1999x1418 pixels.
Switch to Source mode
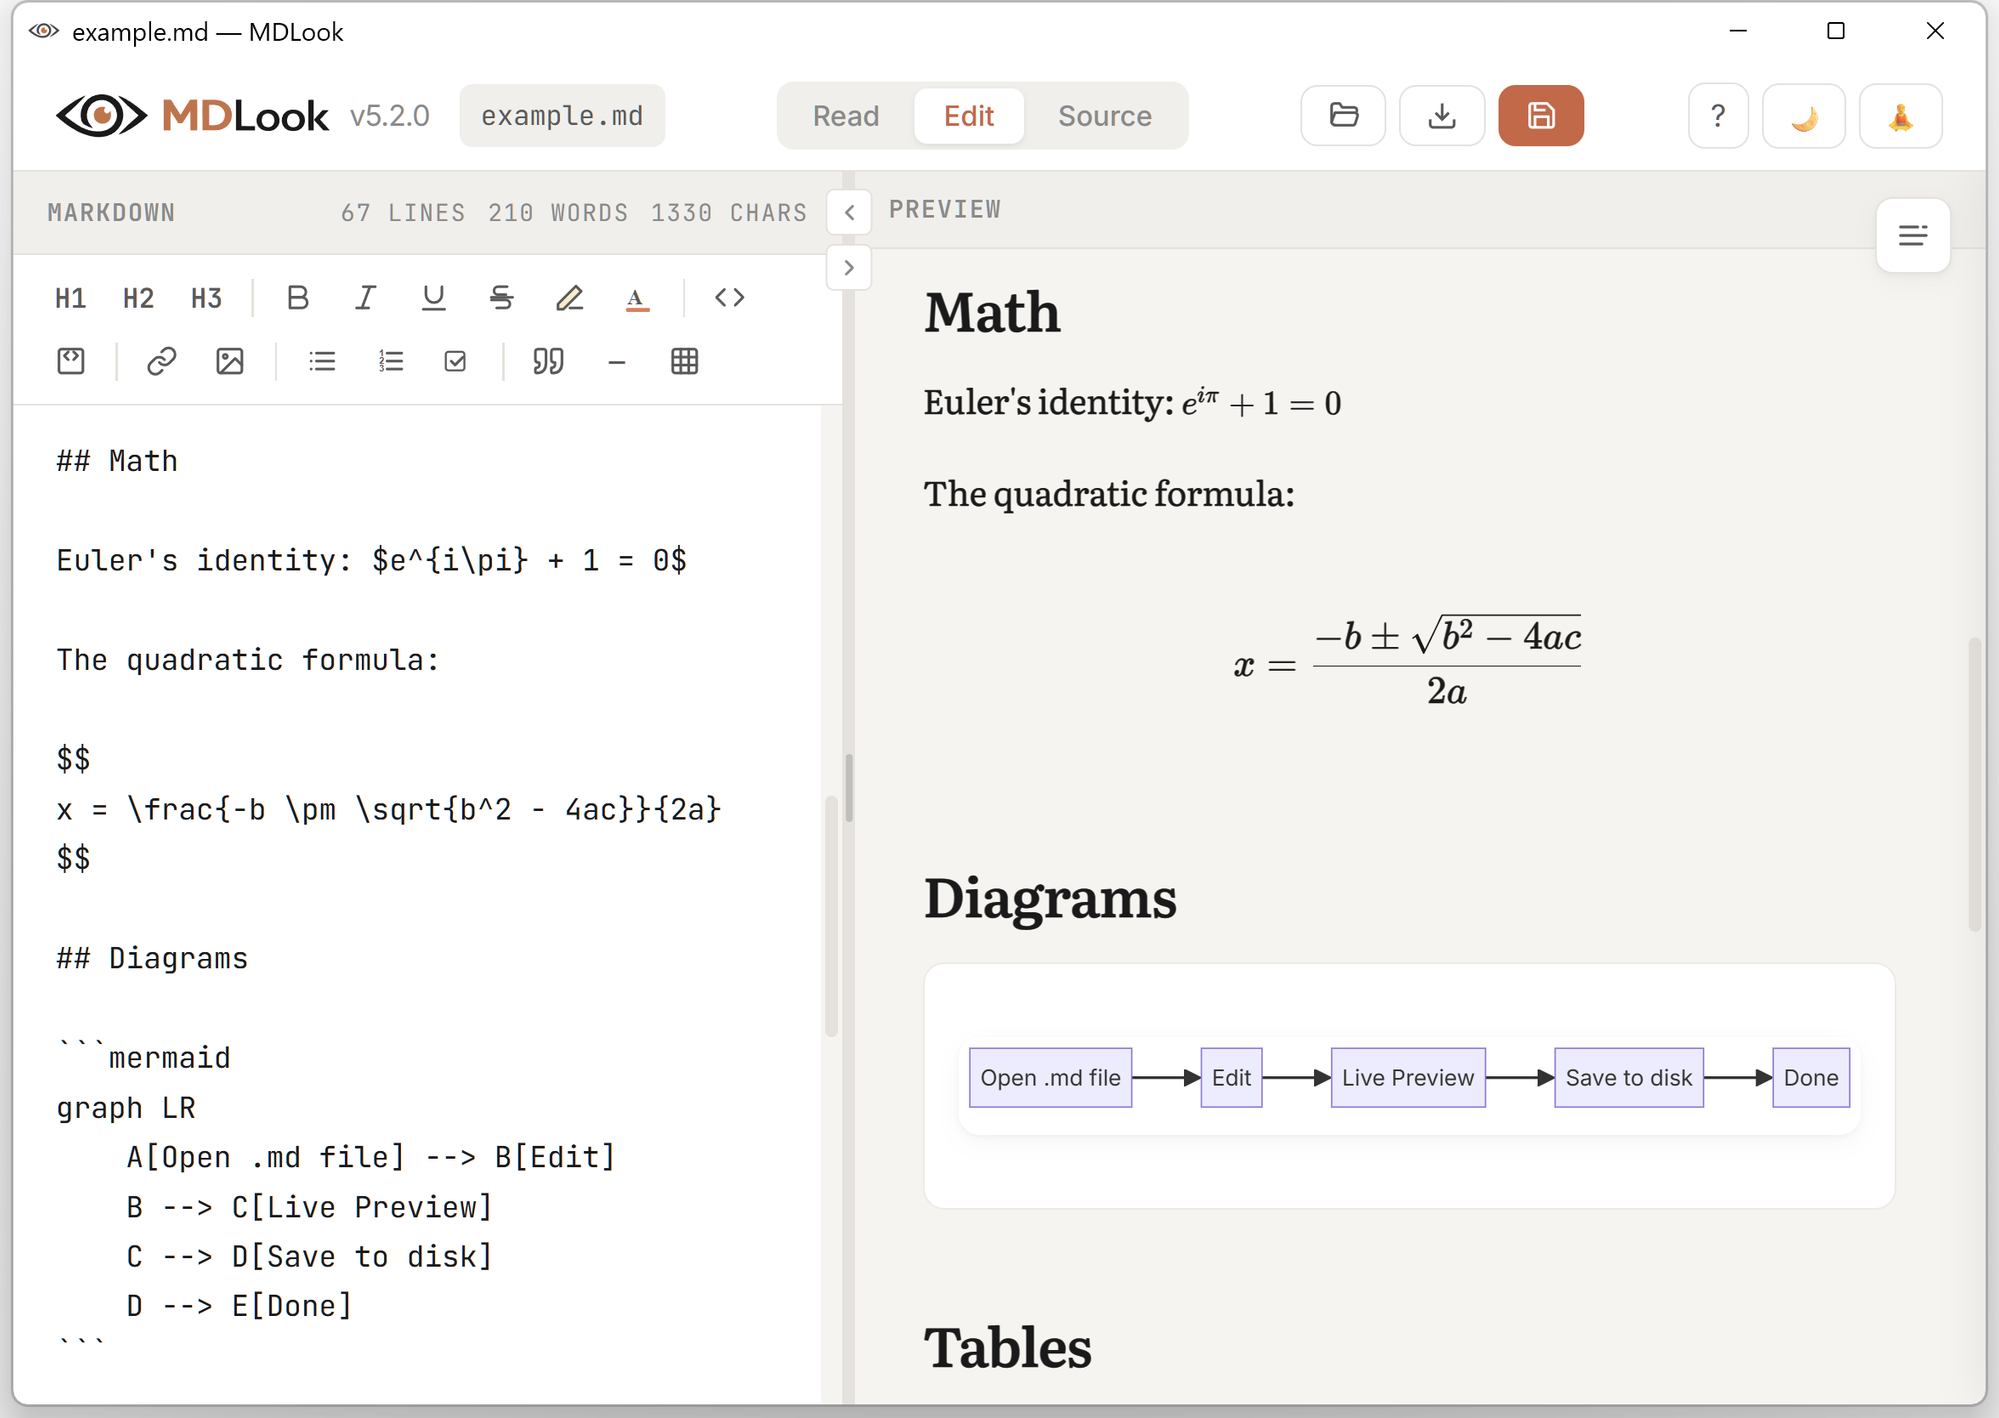click(1104, 116)
